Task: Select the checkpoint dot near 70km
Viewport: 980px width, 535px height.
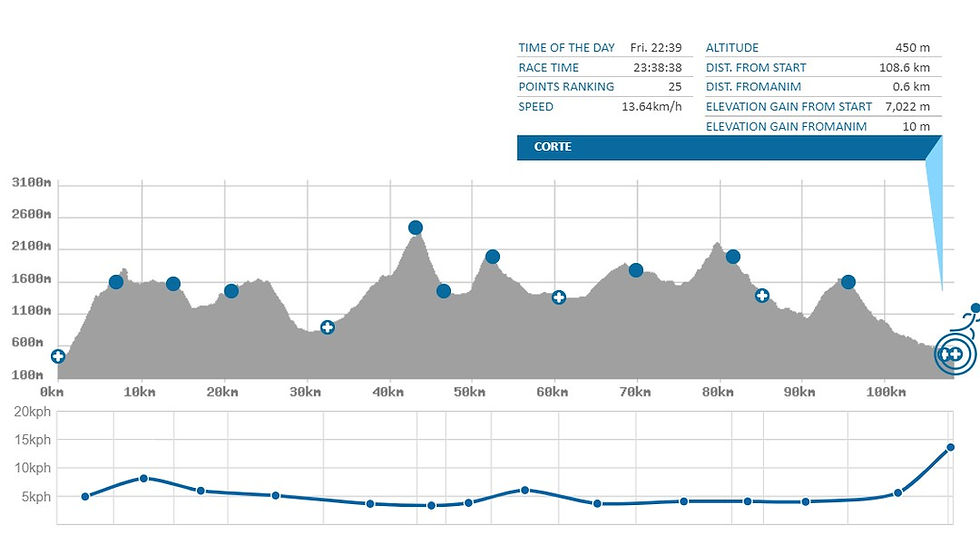Action: click(636, 270)
